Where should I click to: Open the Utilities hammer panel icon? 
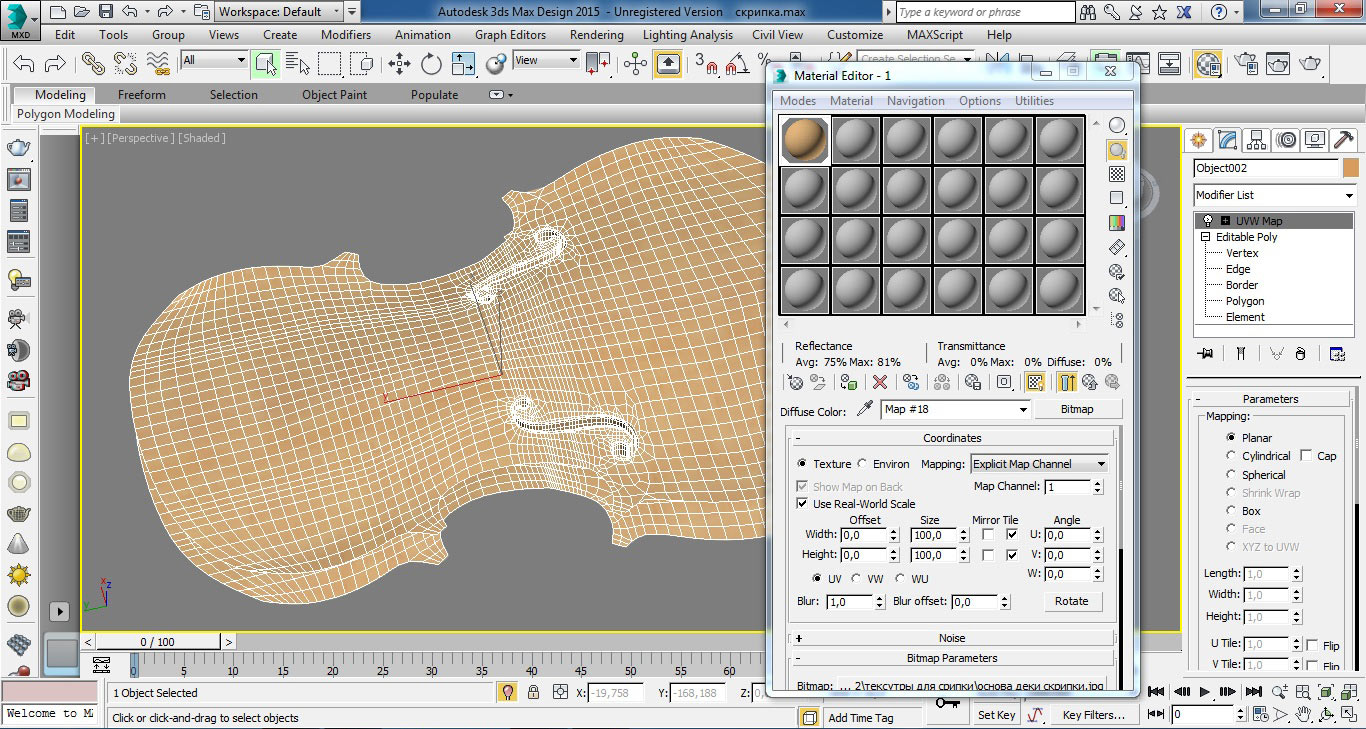pyautogui.click(x=1344, y=140)
